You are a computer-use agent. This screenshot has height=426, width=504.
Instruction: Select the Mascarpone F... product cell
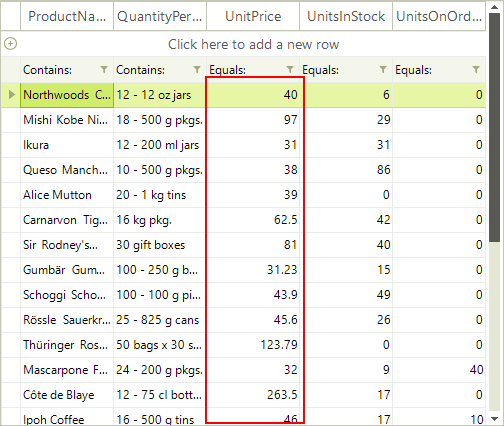[67, 370]
